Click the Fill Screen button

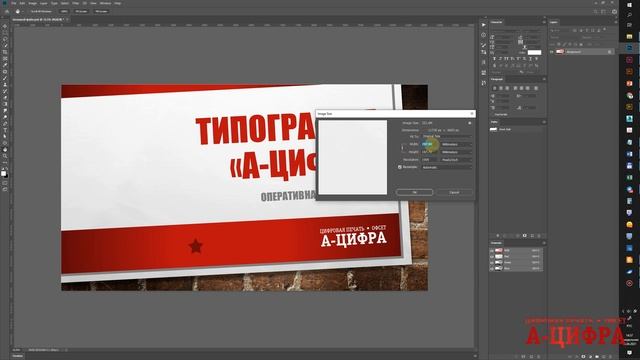(101, 11)
